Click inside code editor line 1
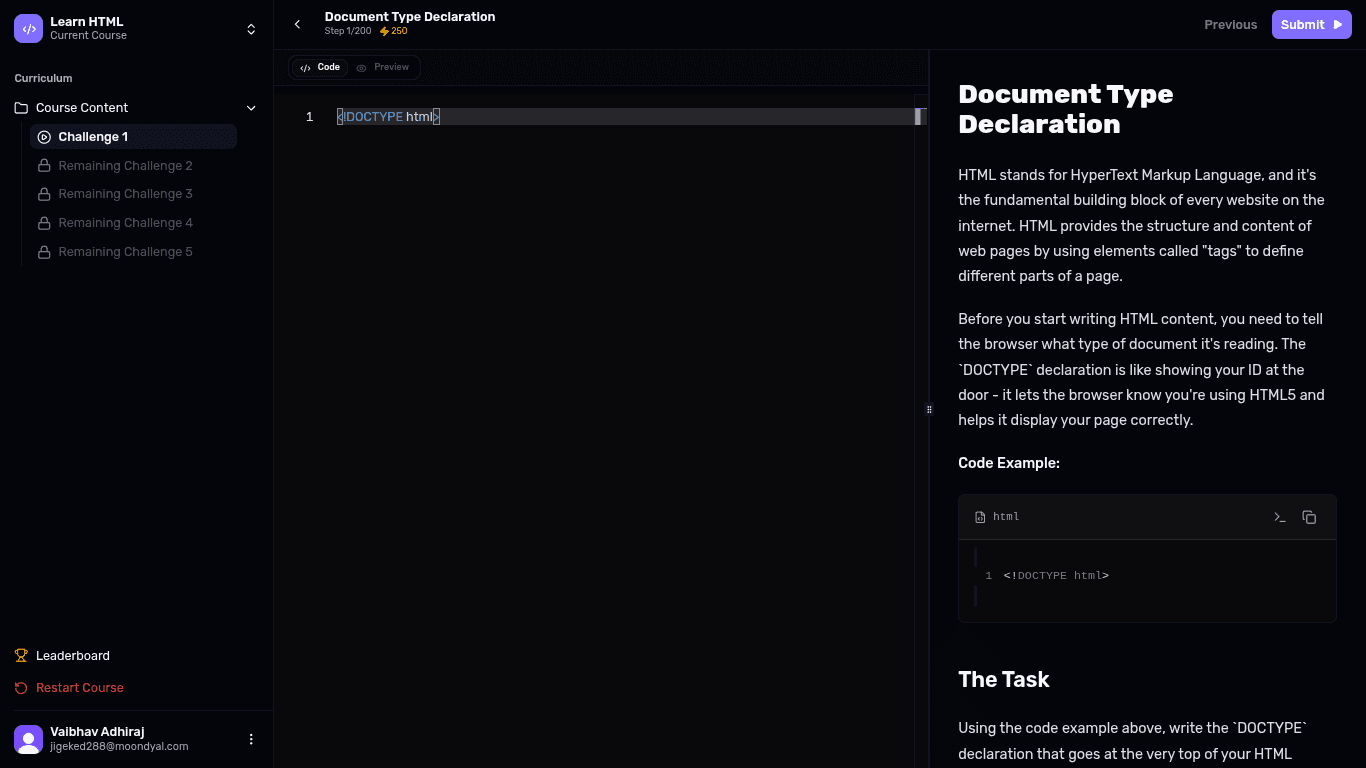1366x768 pixels. coord(600,117)
